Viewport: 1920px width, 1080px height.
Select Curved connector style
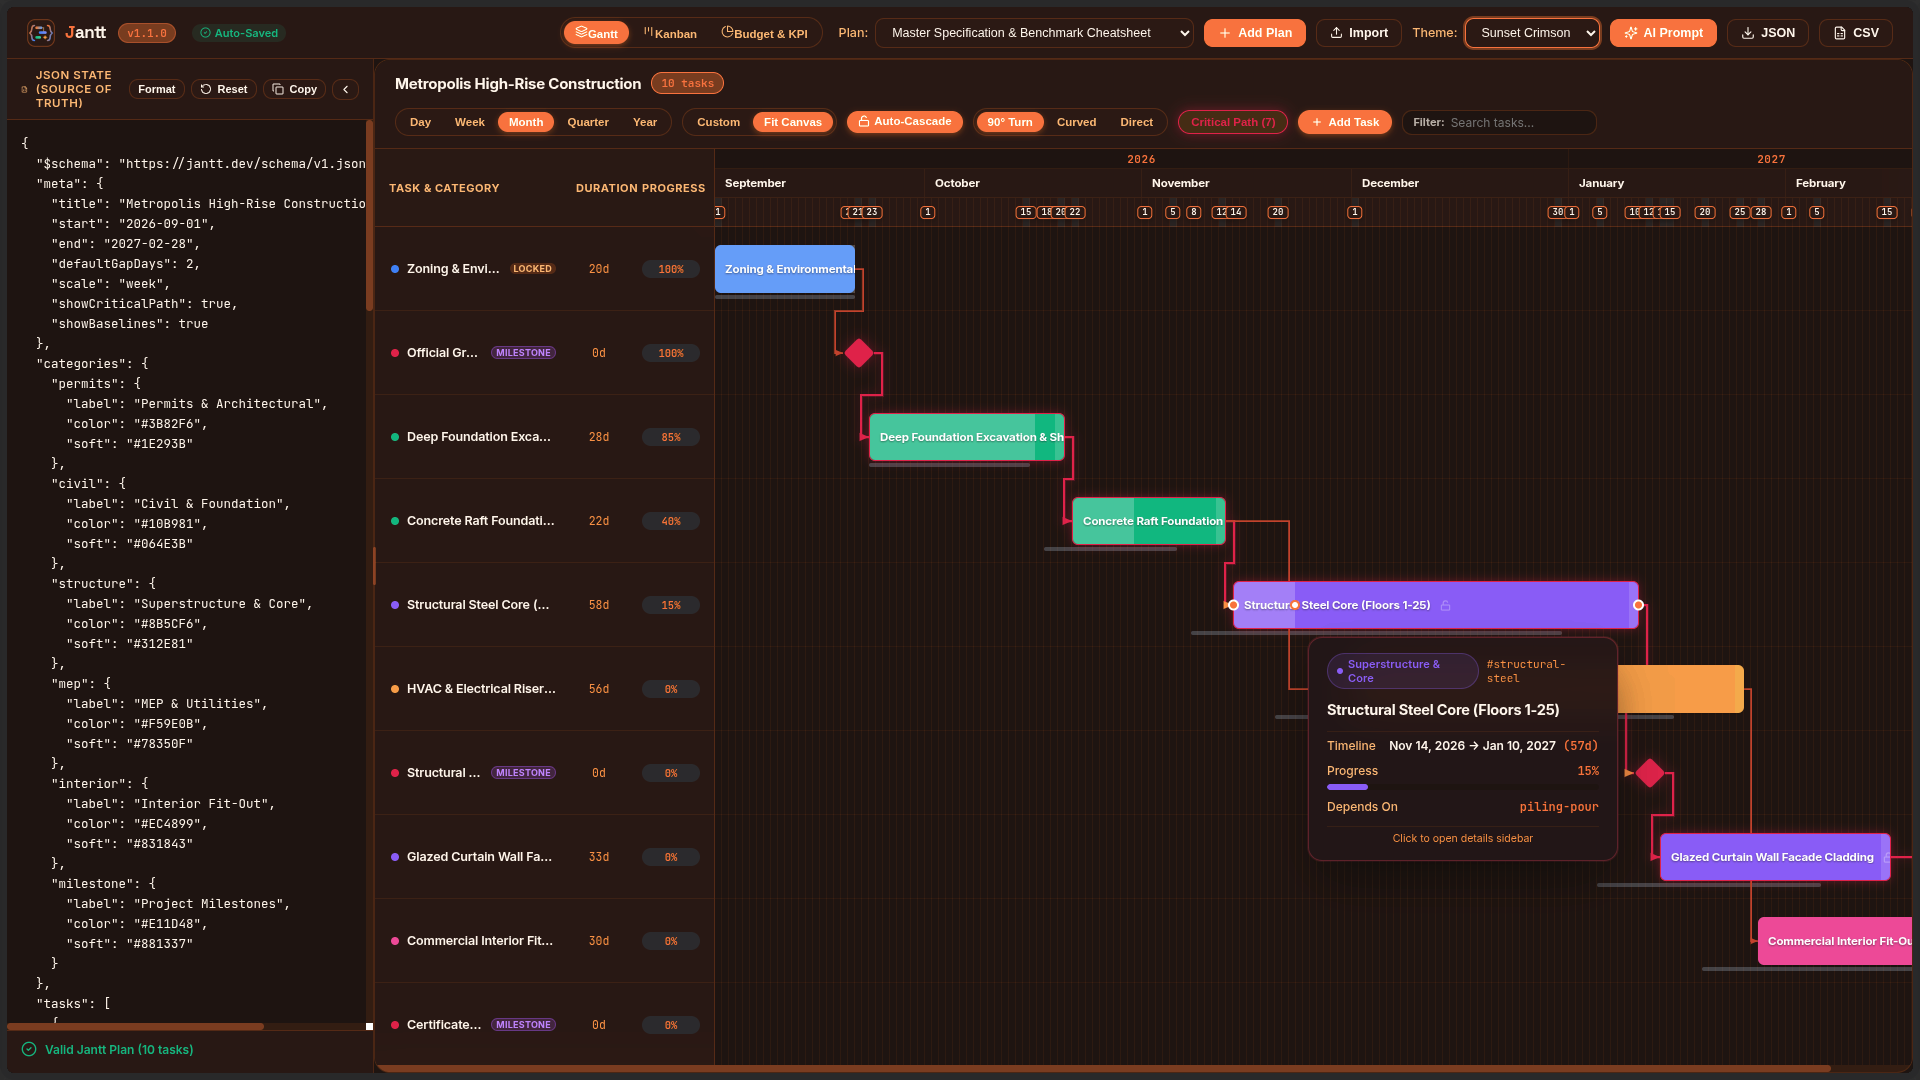pos(1076,122)
